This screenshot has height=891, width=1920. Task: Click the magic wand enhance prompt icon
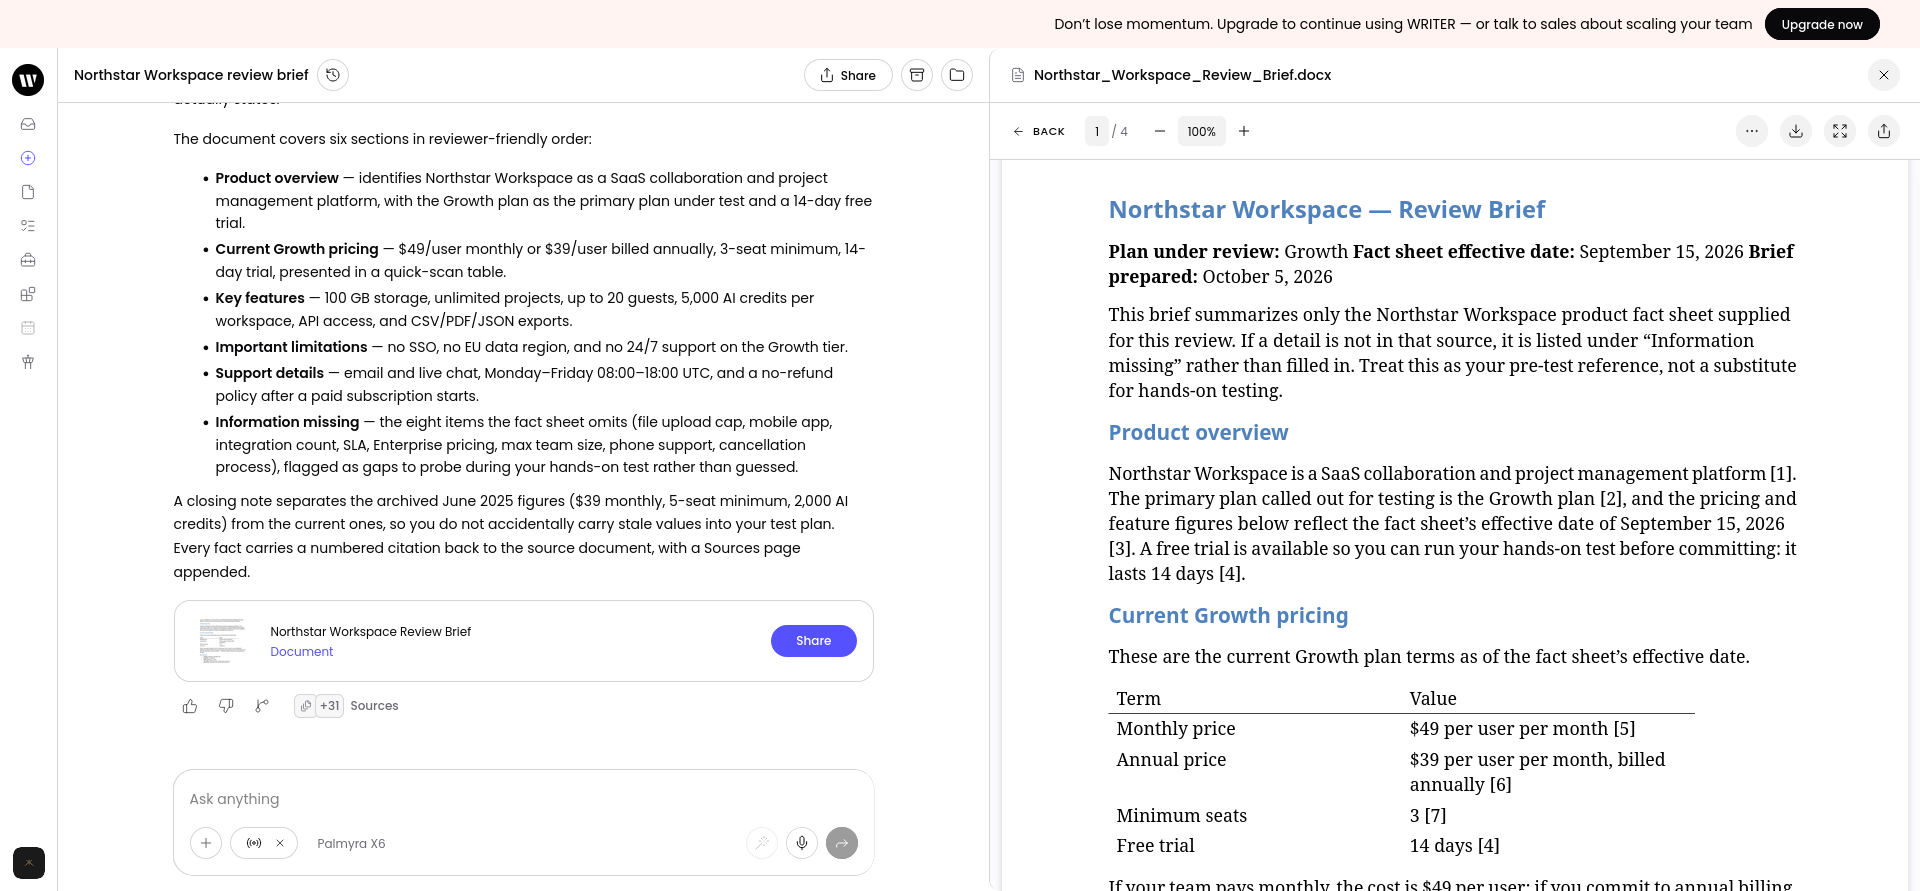pyautogui.click(x=762, y=843)
